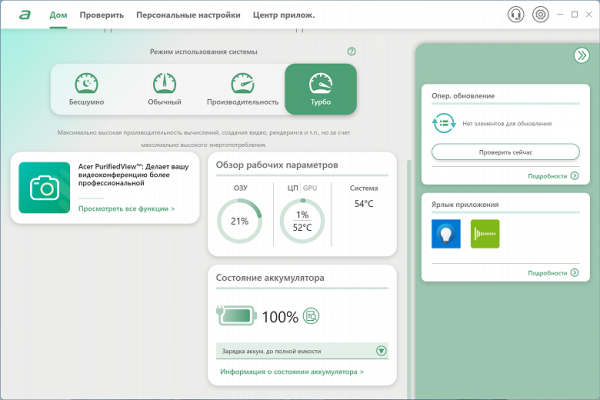
Task: Launch the blue lightbulb app shortcut
Action: click(446, 234)
